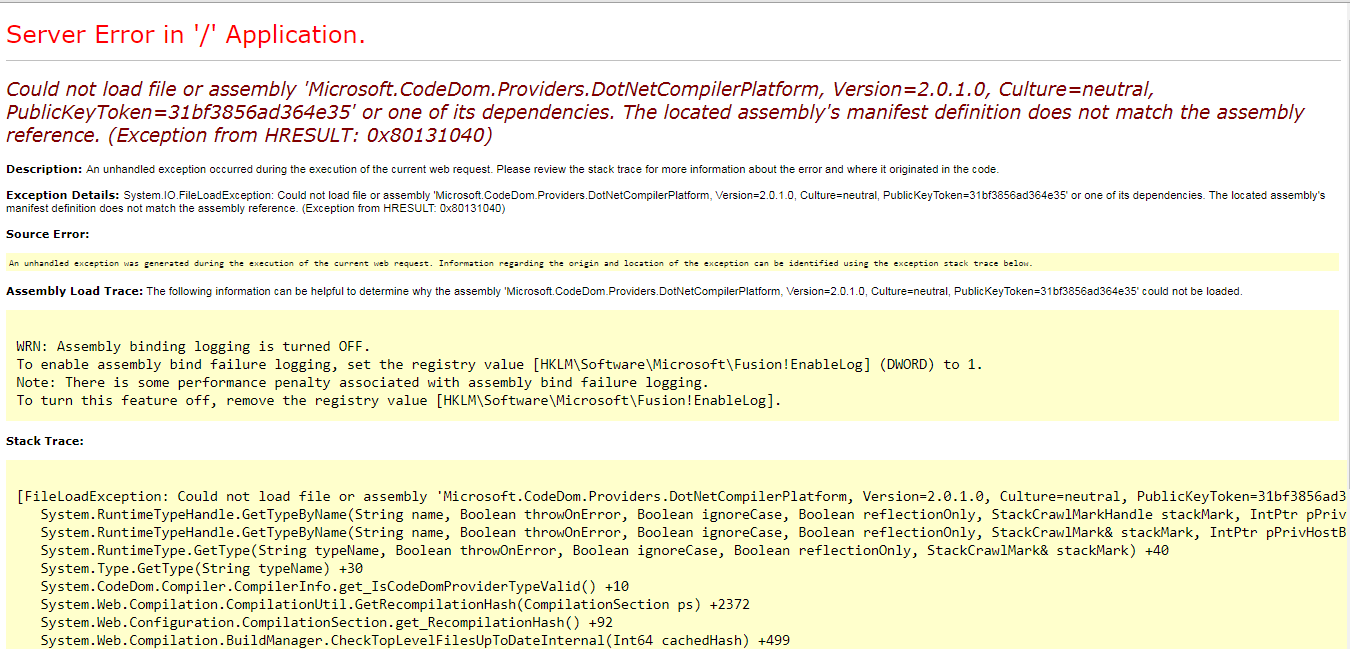Click the 'get_IsCodeDomProviderTypeValid() +10' stack line
The height and width of the screenshot is (649, 1350).
point(334,586)
